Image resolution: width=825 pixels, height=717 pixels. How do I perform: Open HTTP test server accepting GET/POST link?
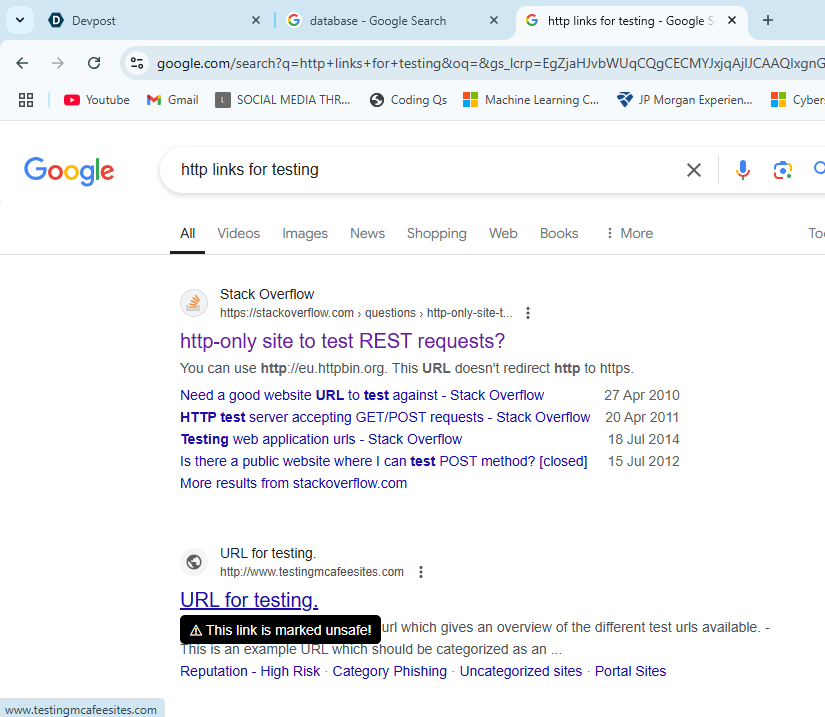(385, 417)
